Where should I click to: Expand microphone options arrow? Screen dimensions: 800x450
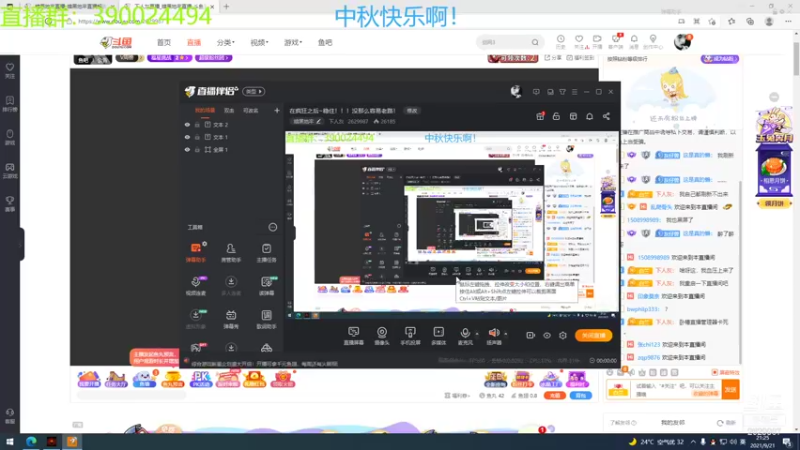click(x=477, y=334)
